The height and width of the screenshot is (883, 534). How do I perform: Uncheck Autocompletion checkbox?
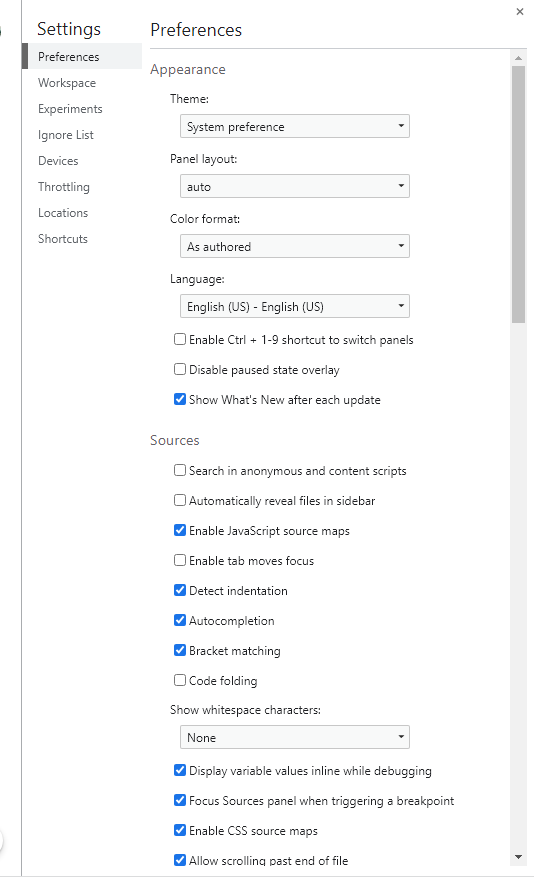(180, 619)
